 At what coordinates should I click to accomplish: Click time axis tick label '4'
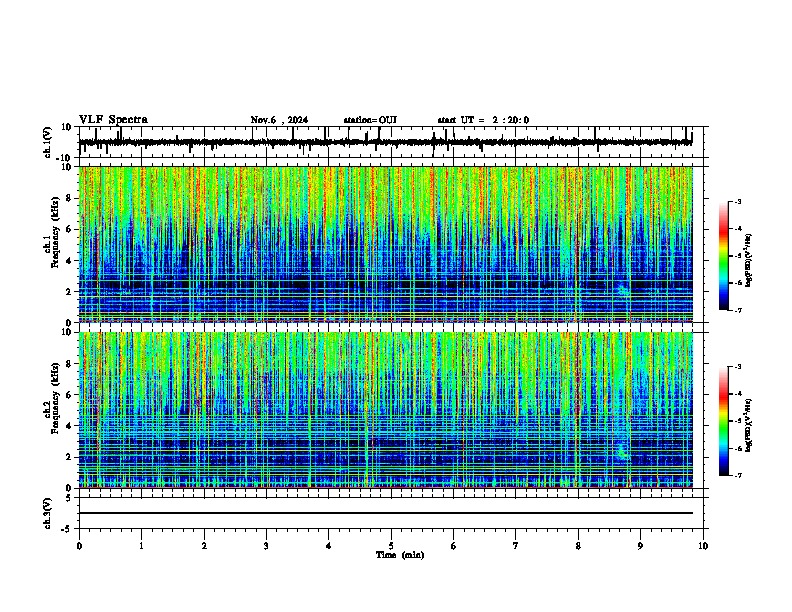(329, 546)
